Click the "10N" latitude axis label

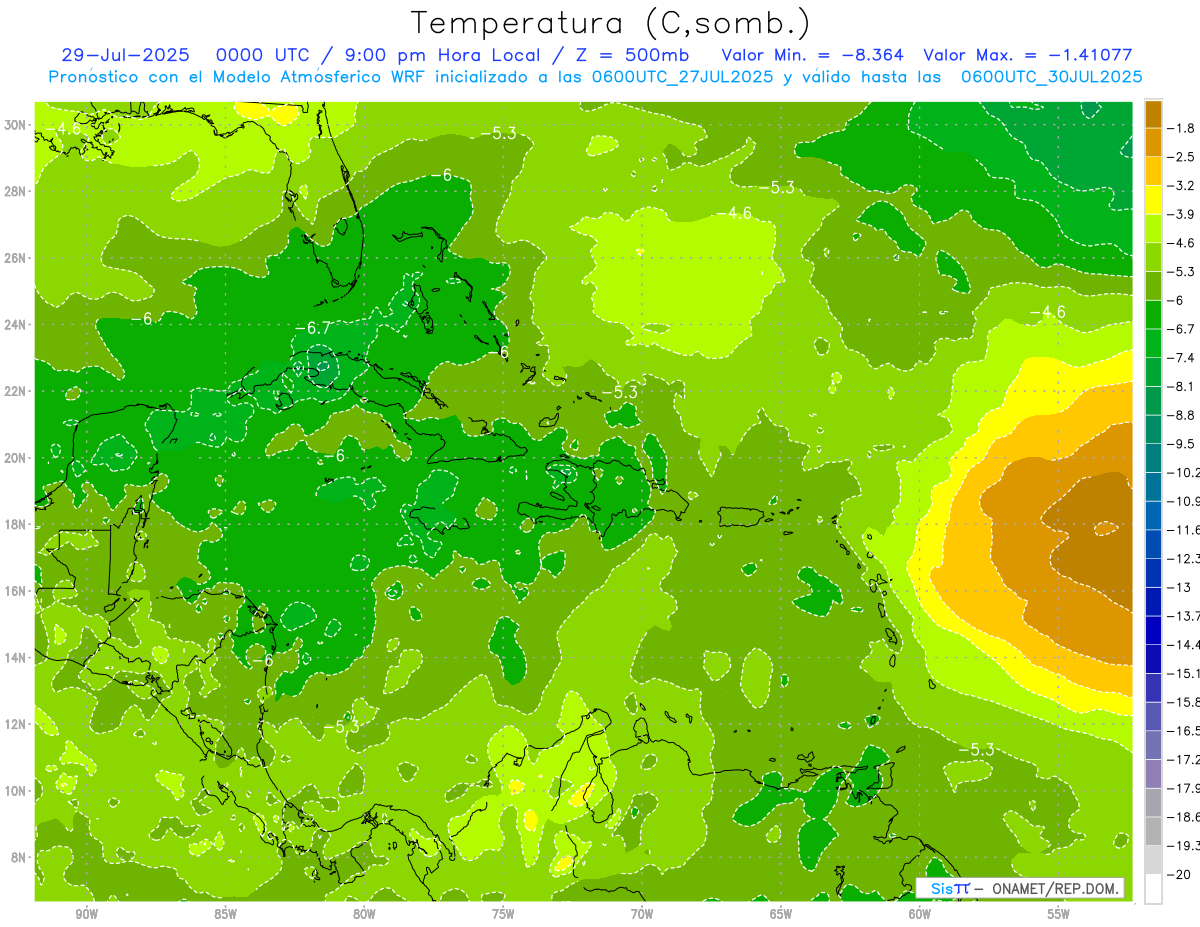(17, 791)
